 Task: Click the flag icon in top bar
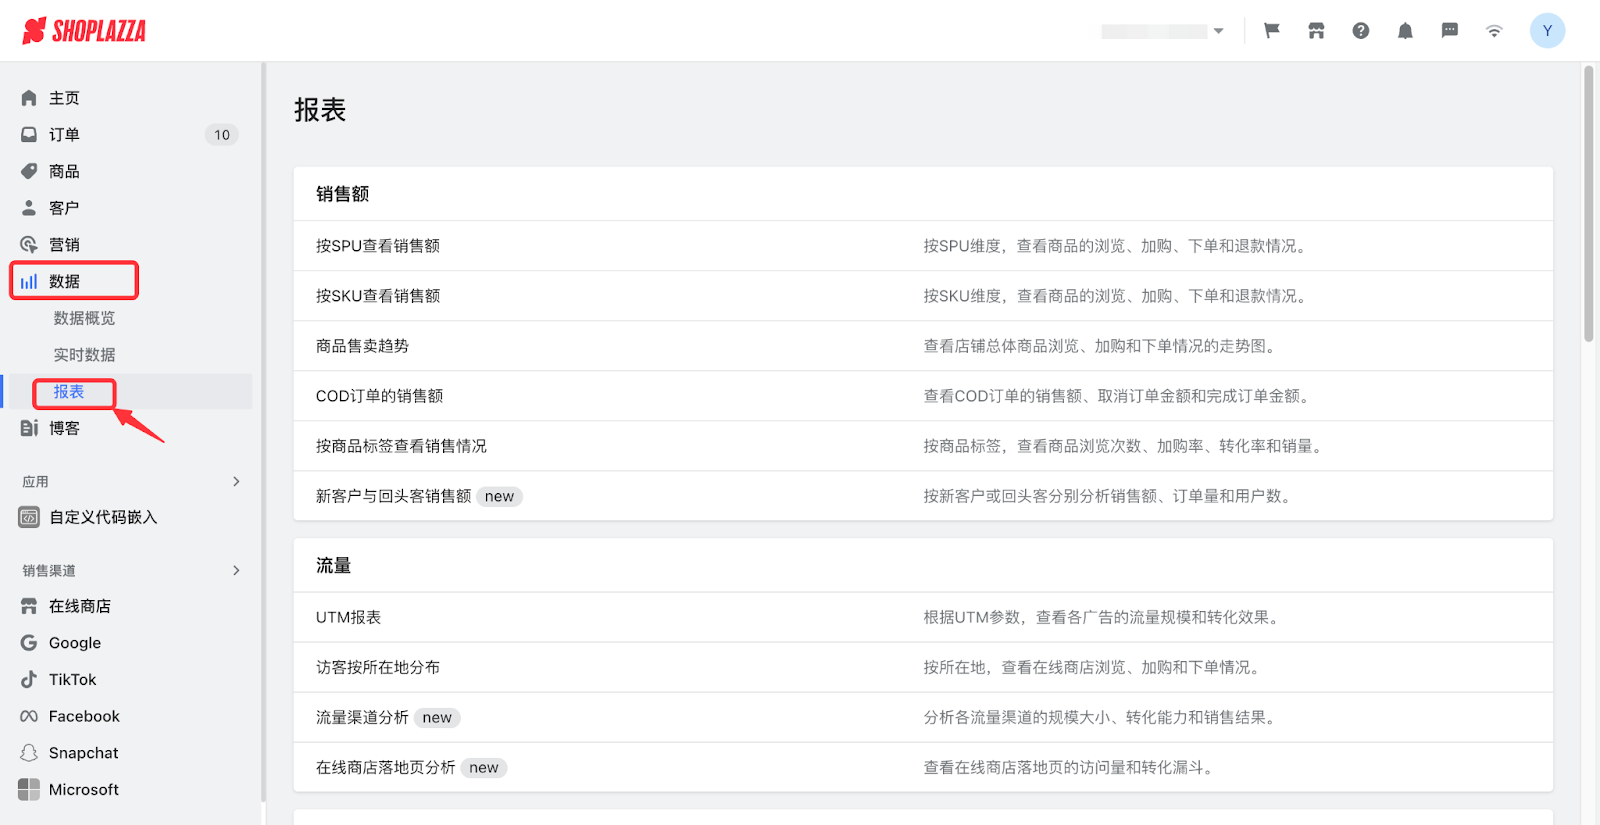click(1272, 31)
